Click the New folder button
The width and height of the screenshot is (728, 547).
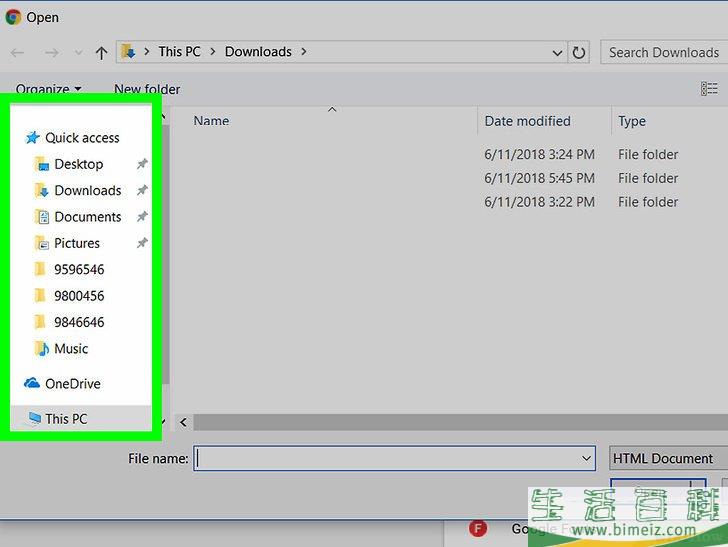(147, 89)
